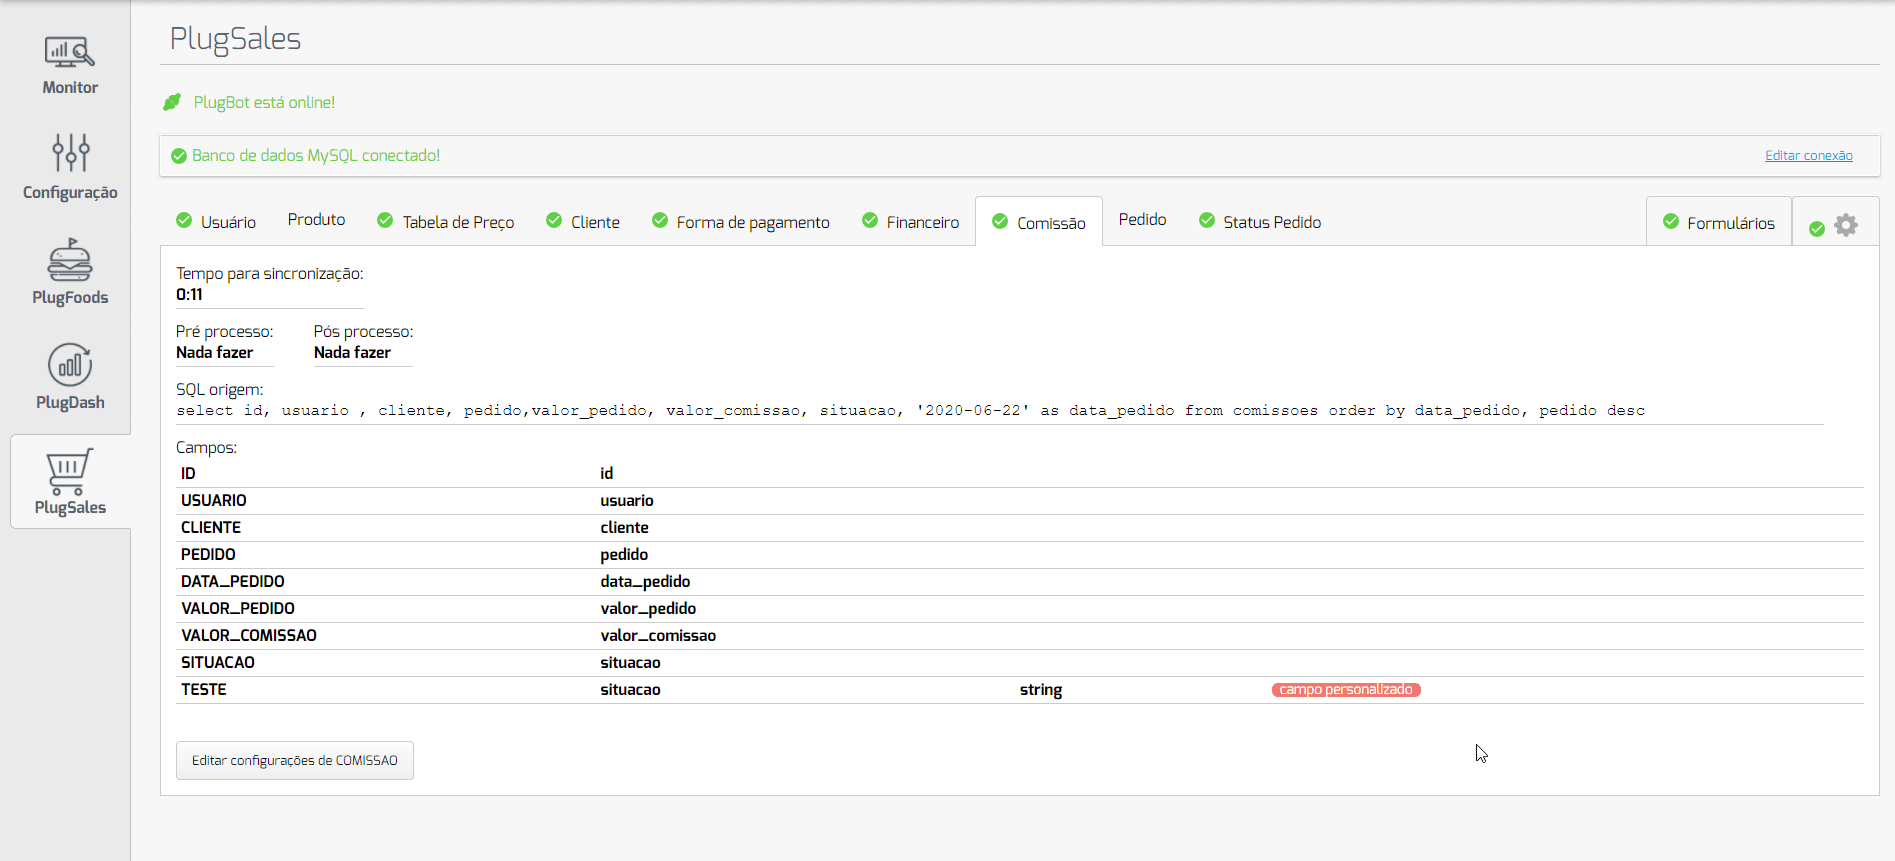Click the DATA_PEDIDO field row label
The width and height of the screenshot is (1895, 861).
(233, 582)
